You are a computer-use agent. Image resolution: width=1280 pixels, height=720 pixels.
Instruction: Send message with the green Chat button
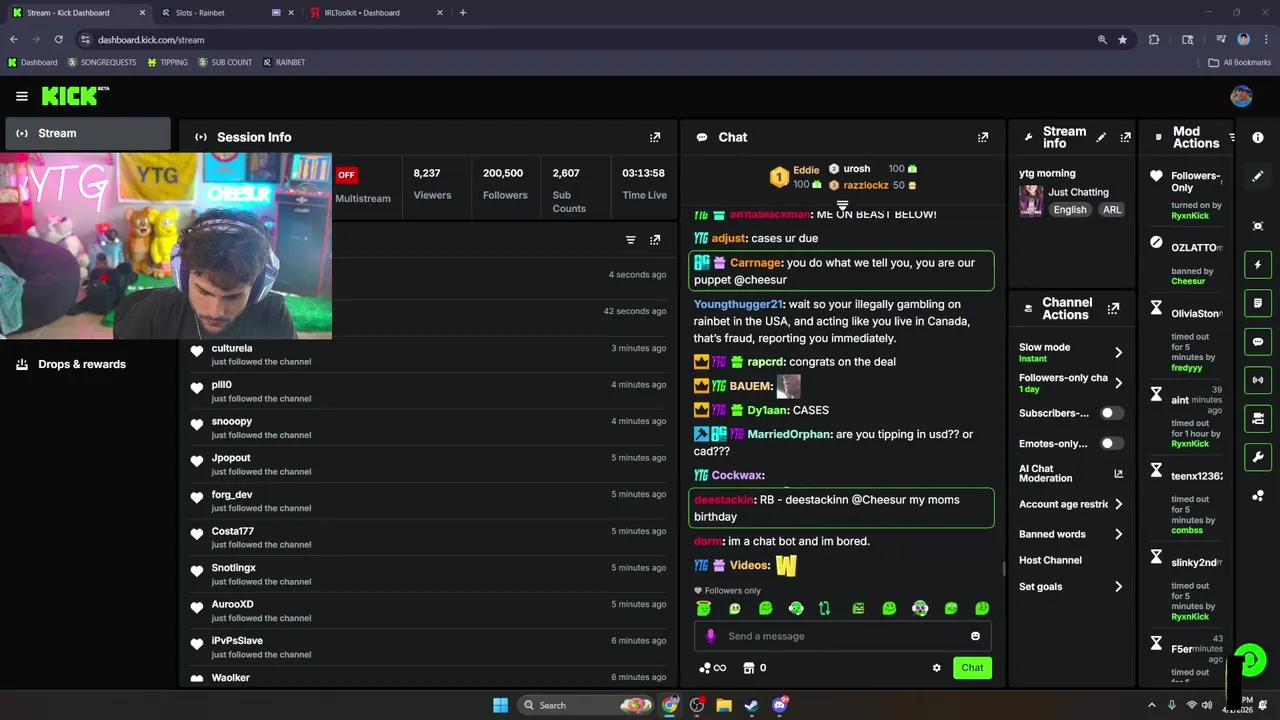(972, 668)
